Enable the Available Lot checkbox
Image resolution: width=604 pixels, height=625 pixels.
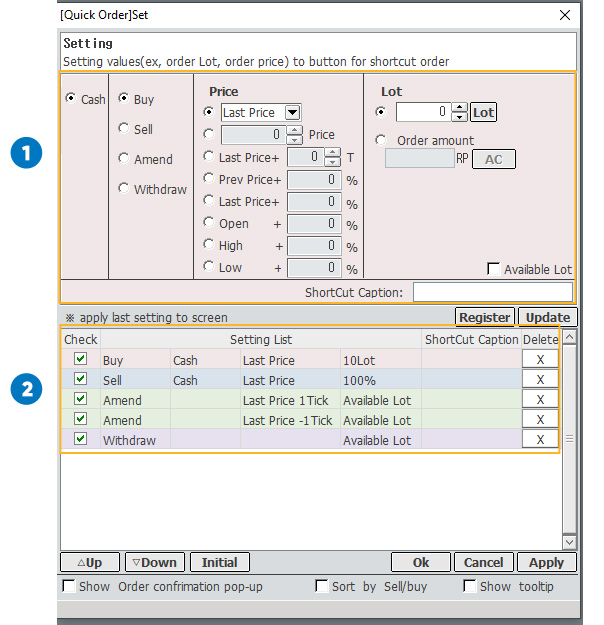click(493, 269)
